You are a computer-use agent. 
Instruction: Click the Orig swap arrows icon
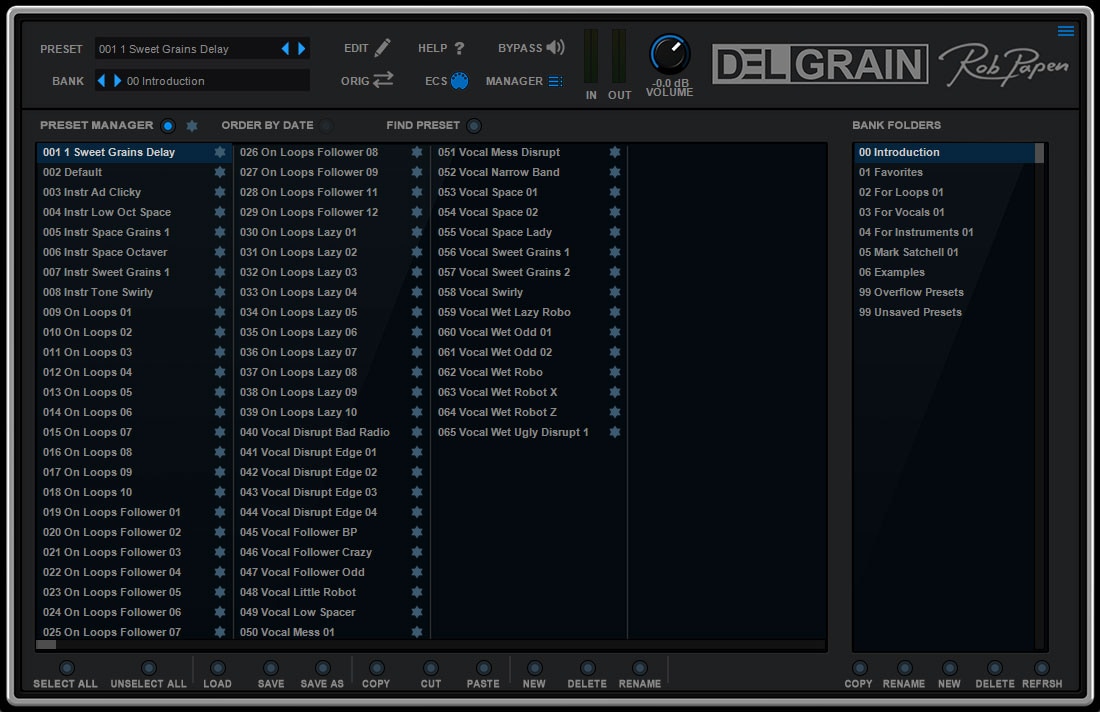[x=383, y=81]
